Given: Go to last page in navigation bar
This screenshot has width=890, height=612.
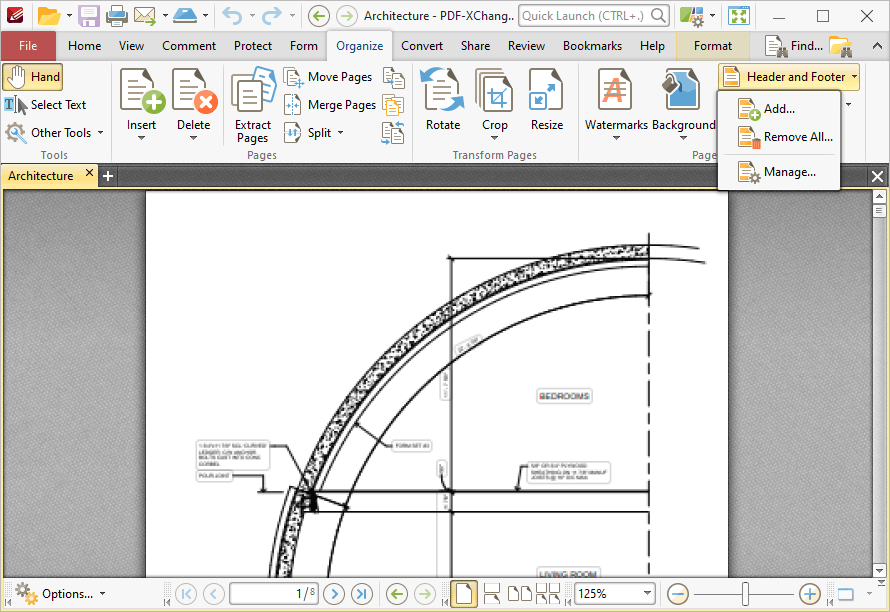Looking at the screenshot, I should [362, 594].
